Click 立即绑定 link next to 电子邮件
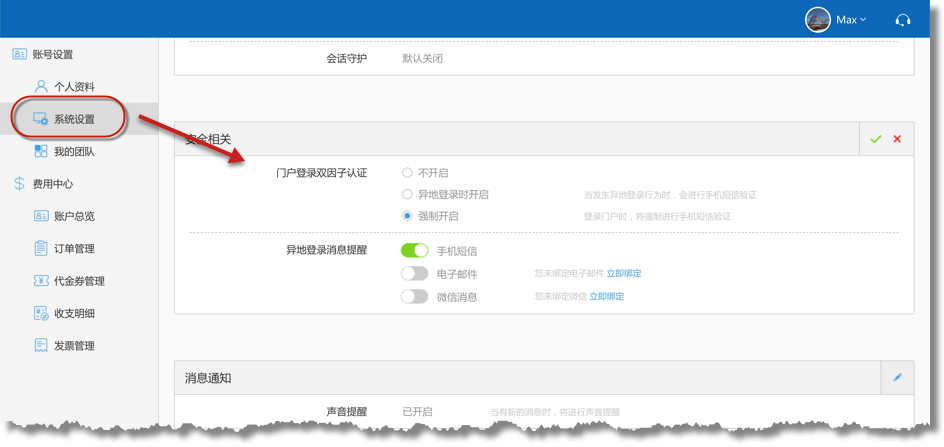 tap(624, 273)
